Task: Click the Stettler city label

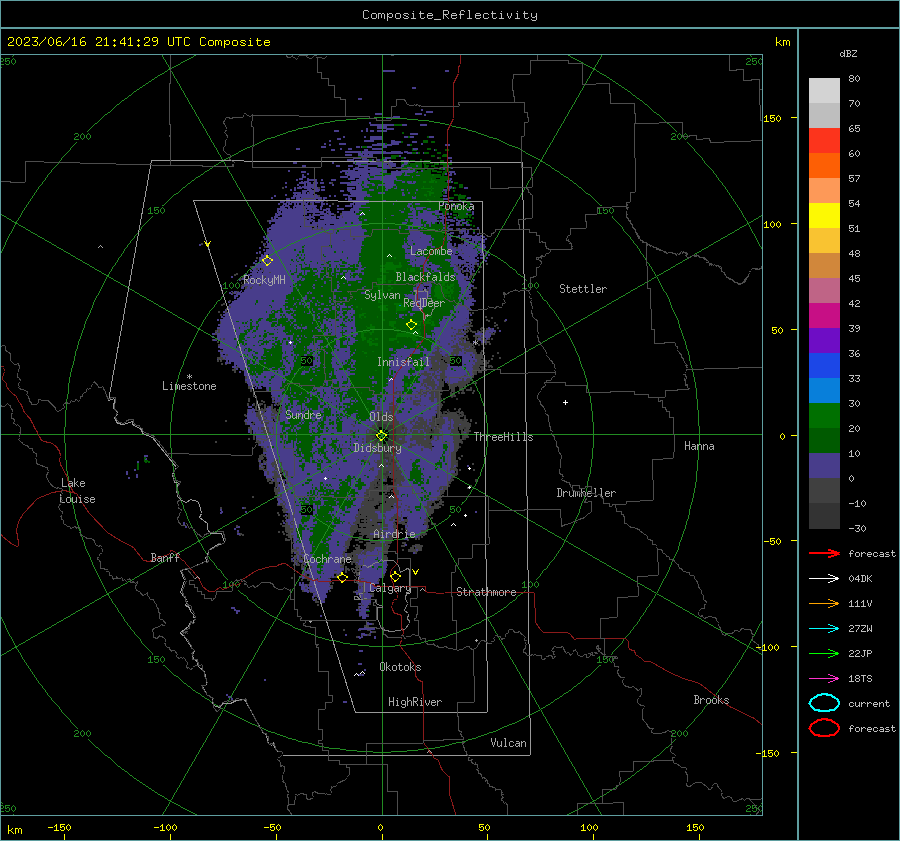Action: [x=583, y=289]
